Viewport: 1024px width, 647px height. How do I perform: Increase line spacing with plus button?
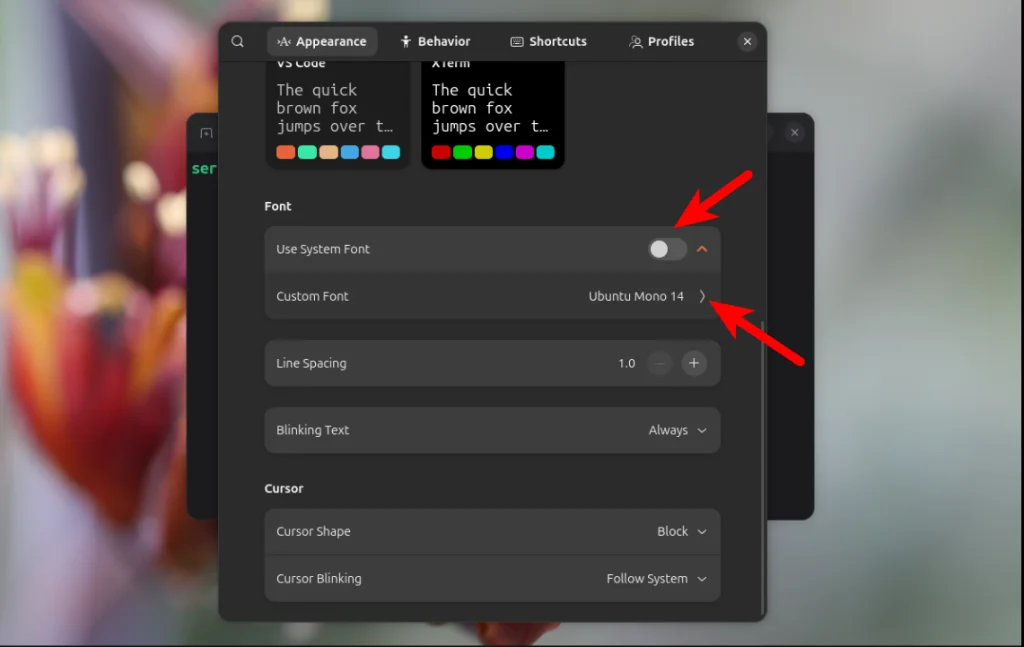(694, 363)
